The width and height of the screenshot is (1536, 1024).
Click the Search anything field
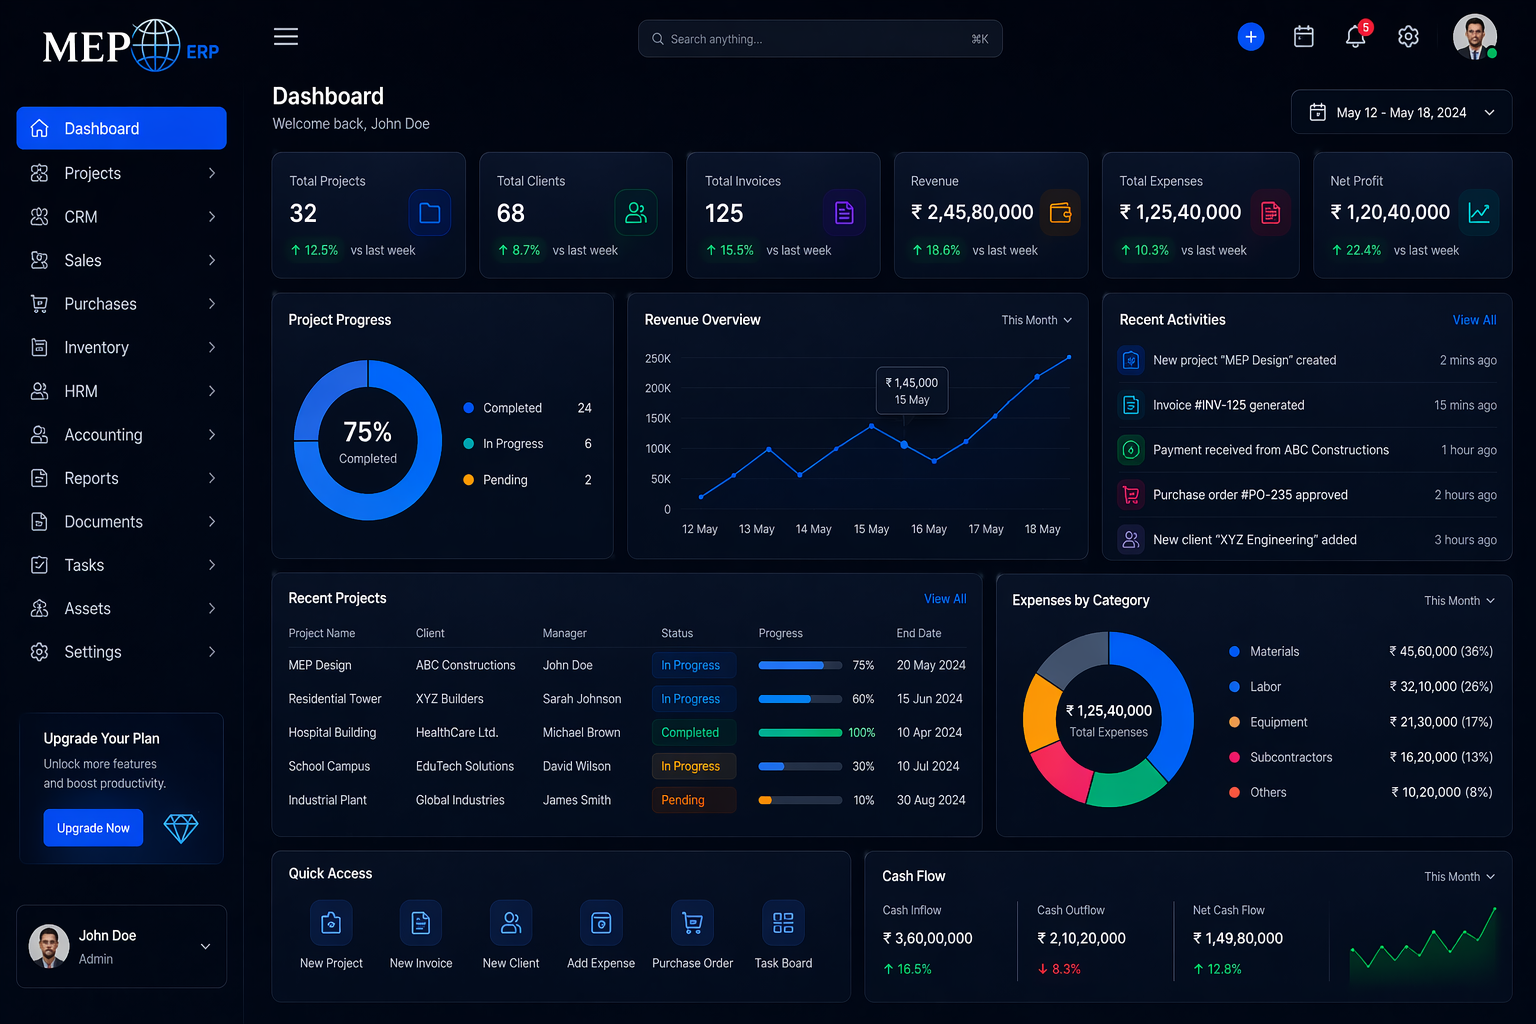click(x=820, y=39)
